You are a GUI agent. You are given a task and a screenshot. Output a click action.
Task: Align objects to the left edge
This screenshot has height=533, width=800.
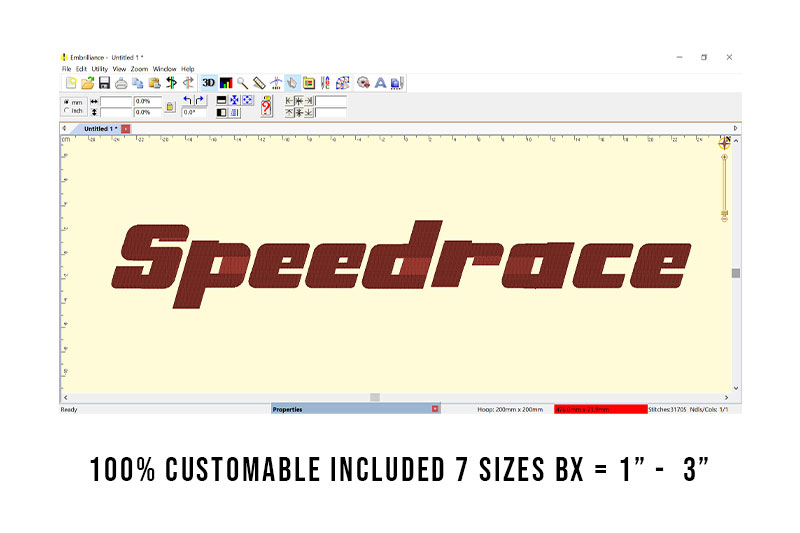coord(289,100)
